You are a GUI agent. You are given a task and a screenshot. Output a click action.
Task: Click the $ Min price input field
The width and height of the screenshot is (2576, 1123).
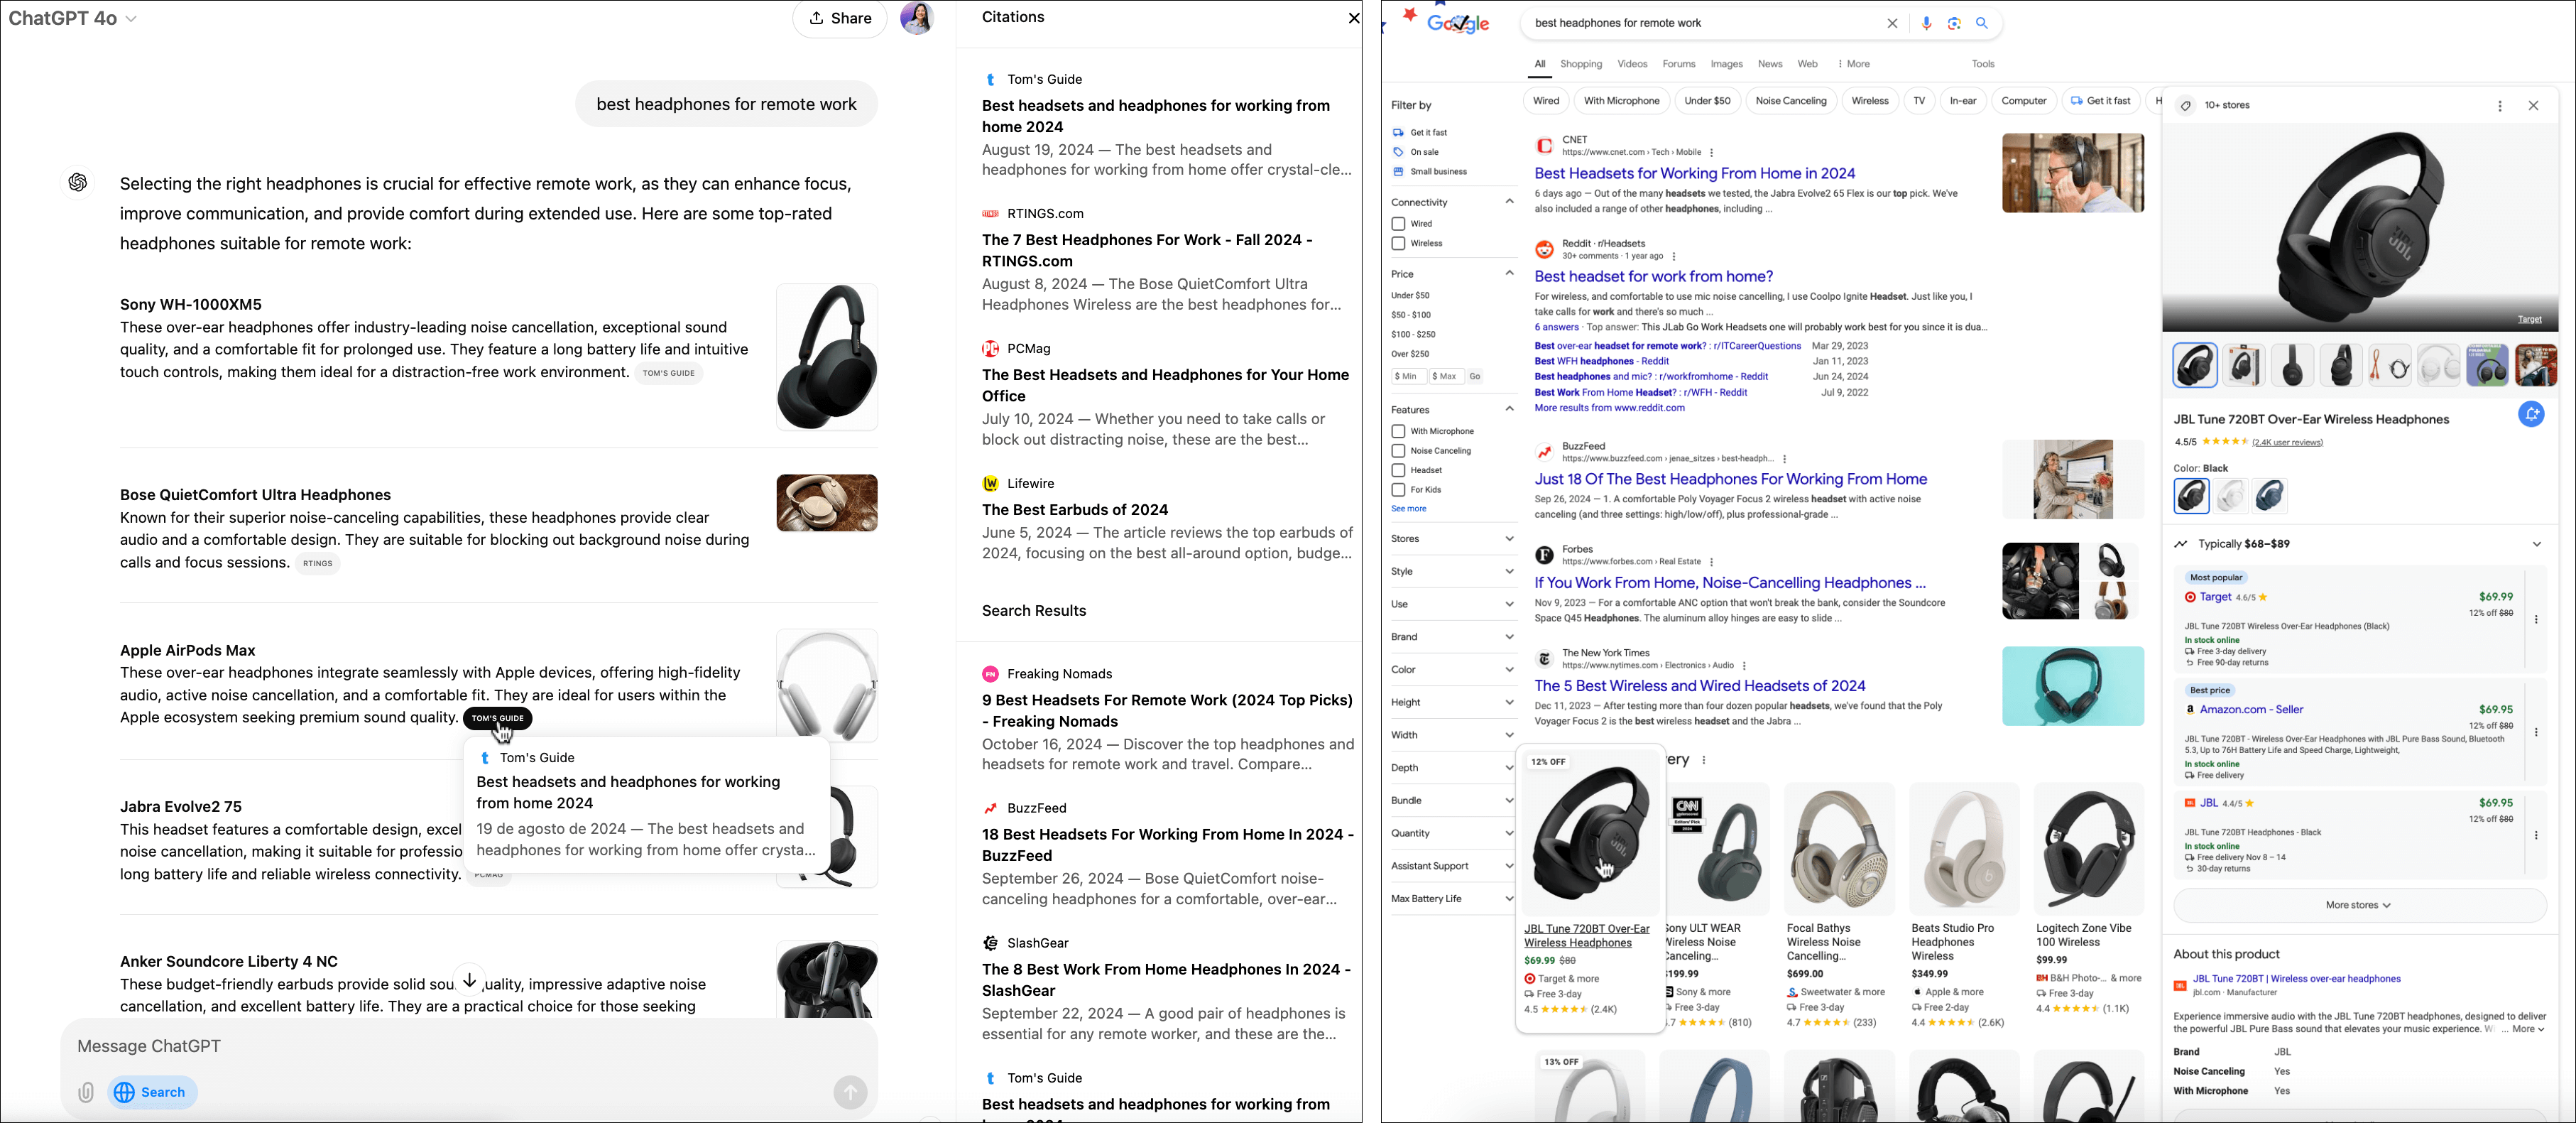click(x=1409, y=376)
